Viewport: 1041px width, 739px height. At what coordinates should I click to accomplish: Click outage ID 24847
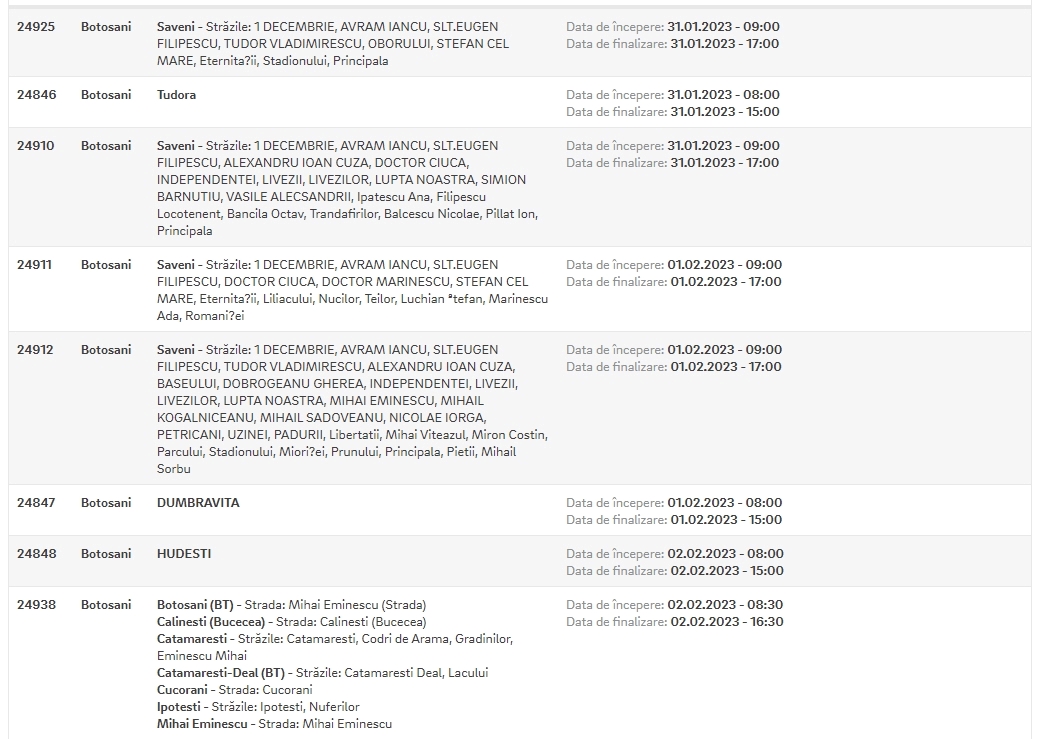37,503
